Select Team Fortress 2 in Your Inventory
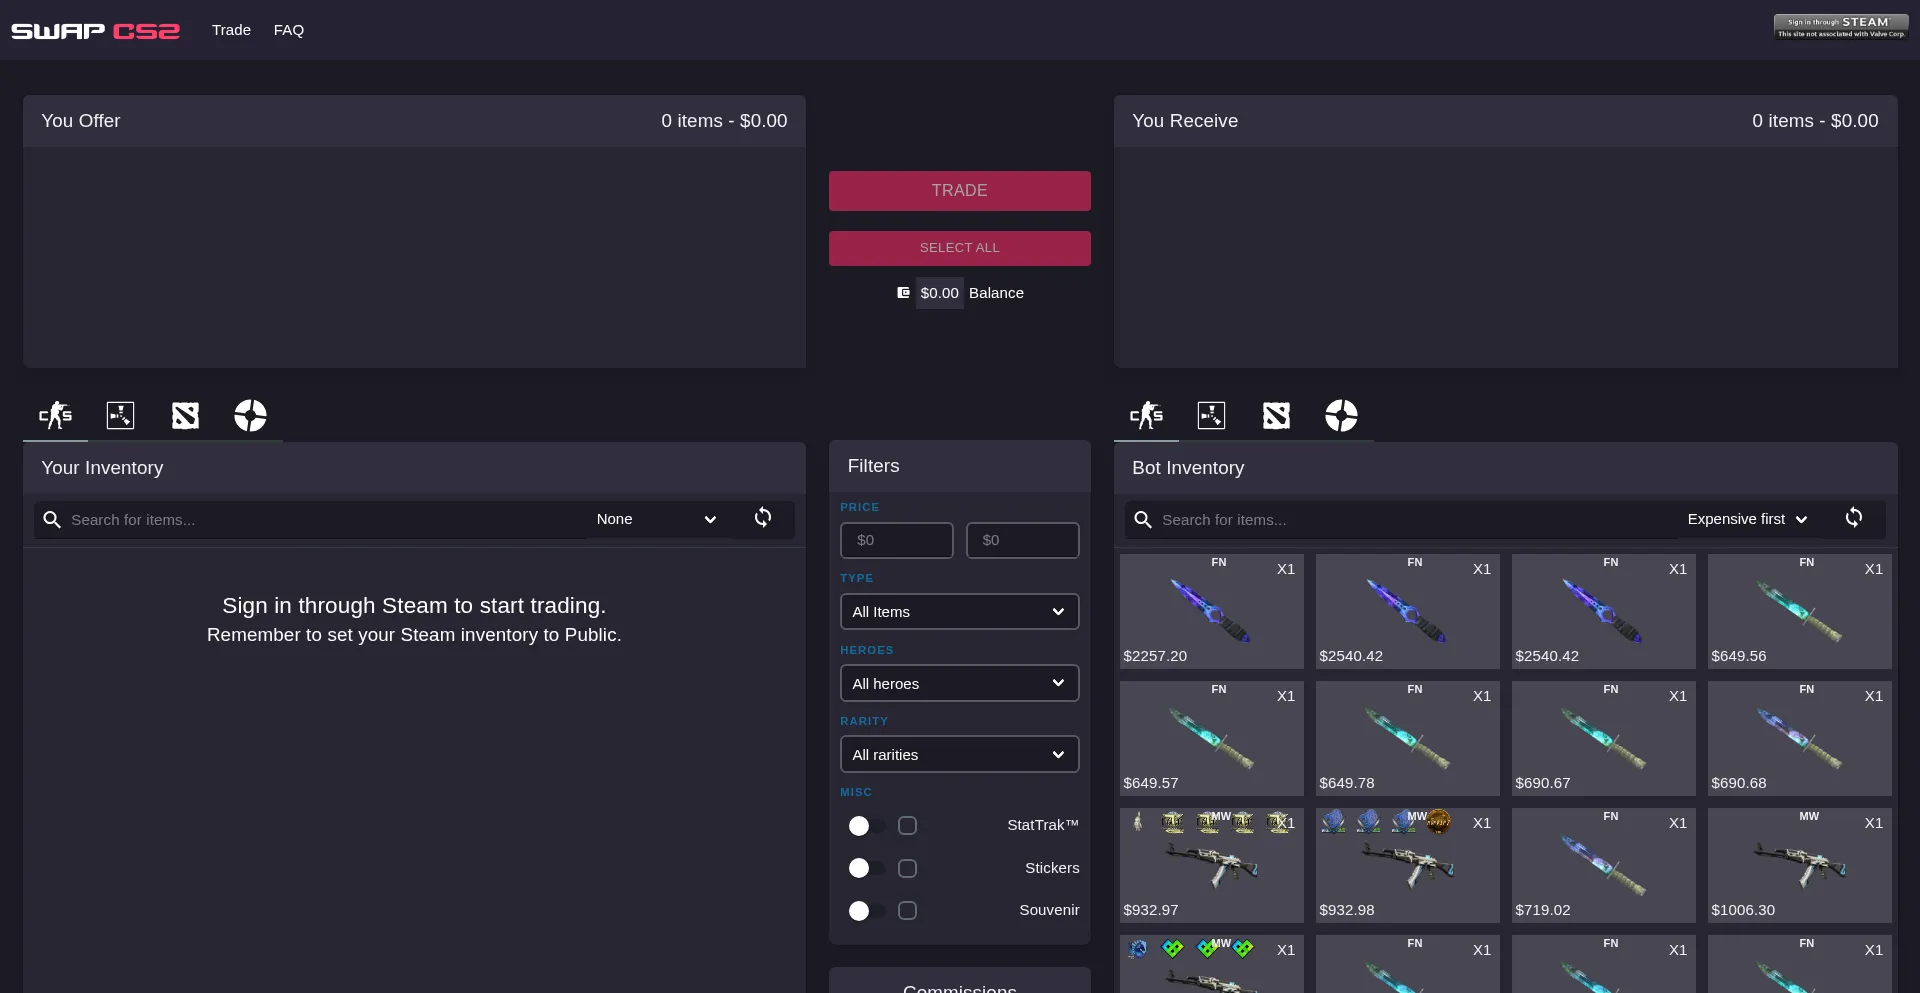Screen dimensions: 1920x993 250,415
